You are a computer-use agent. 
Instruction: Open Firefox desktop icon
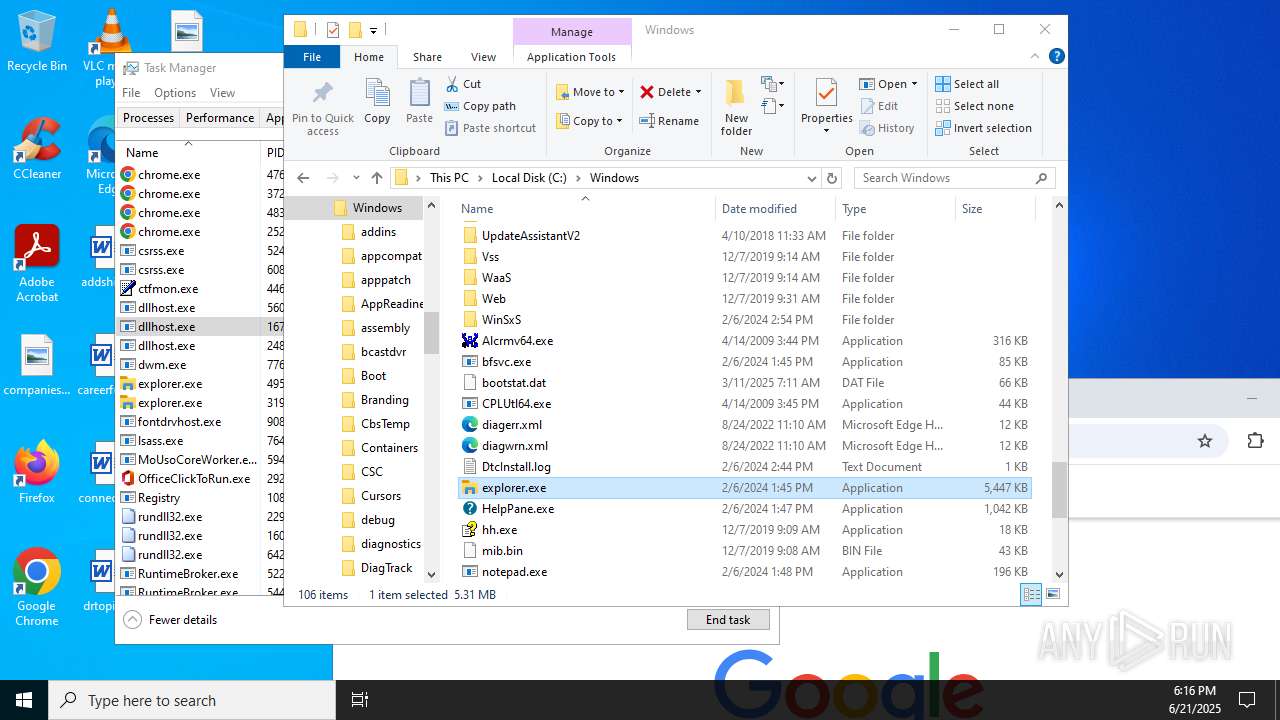point(37,472)
